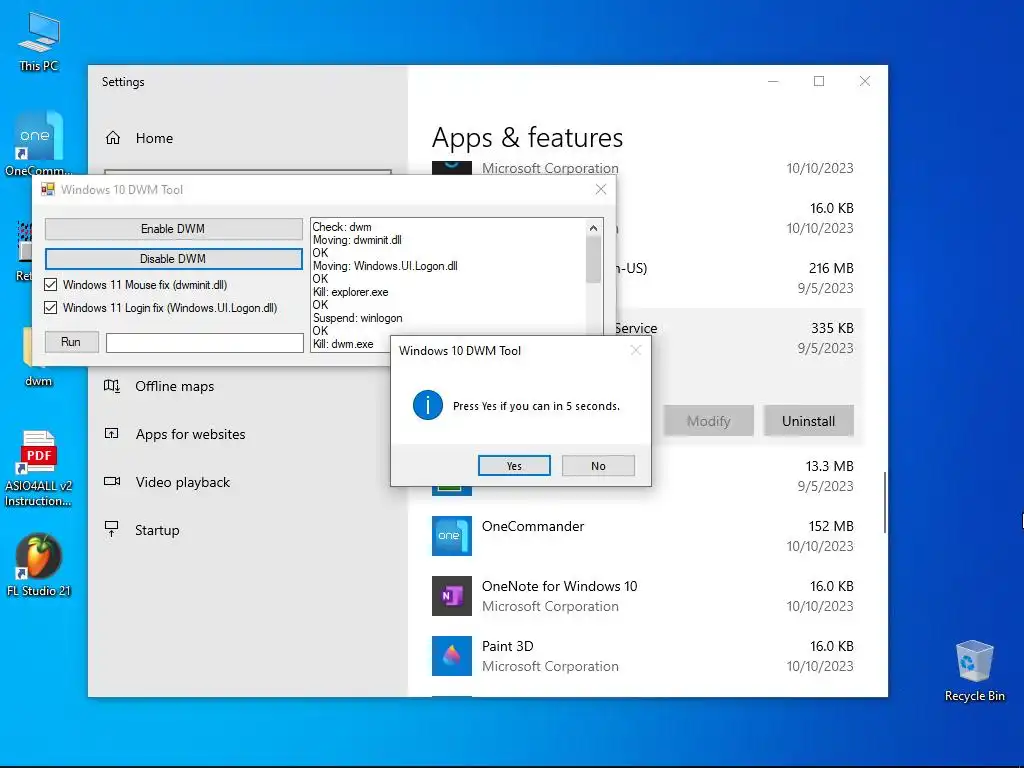Click No in the confirmation dialog
1024x768 pixels.
coord(598,466)
